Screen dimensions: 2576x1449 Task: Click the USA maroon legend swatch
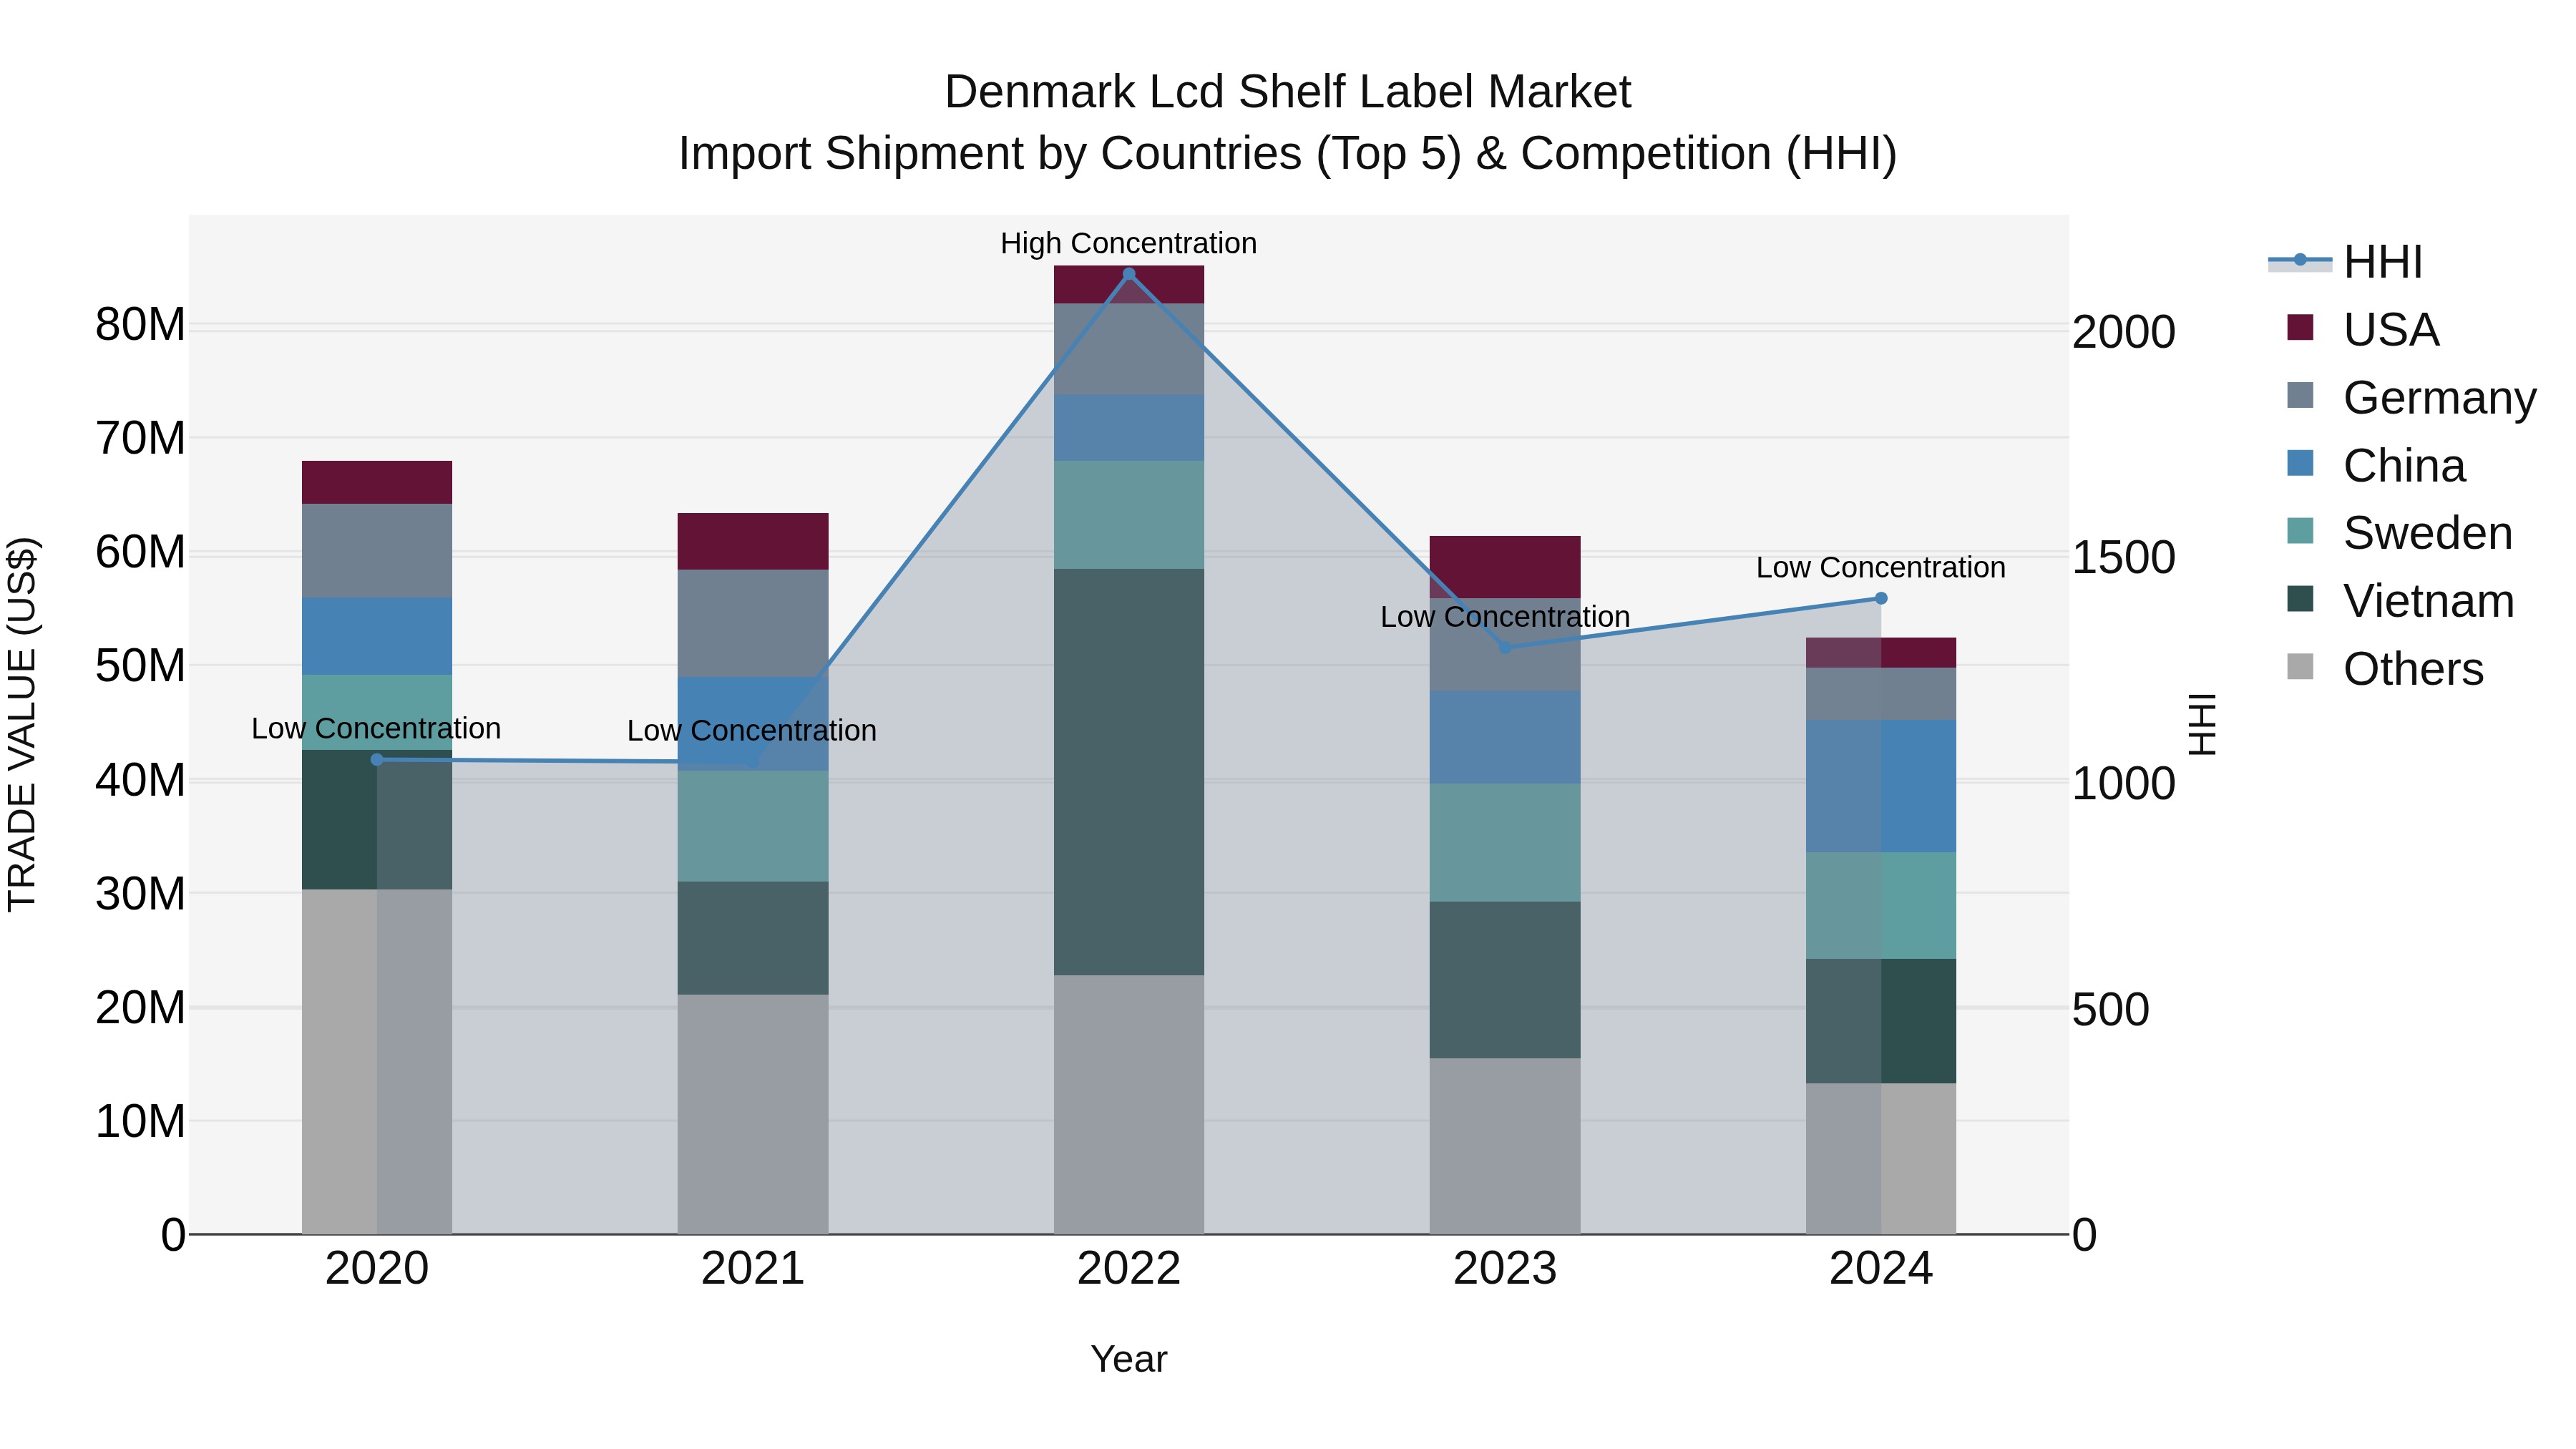[x=2300, y=327]
